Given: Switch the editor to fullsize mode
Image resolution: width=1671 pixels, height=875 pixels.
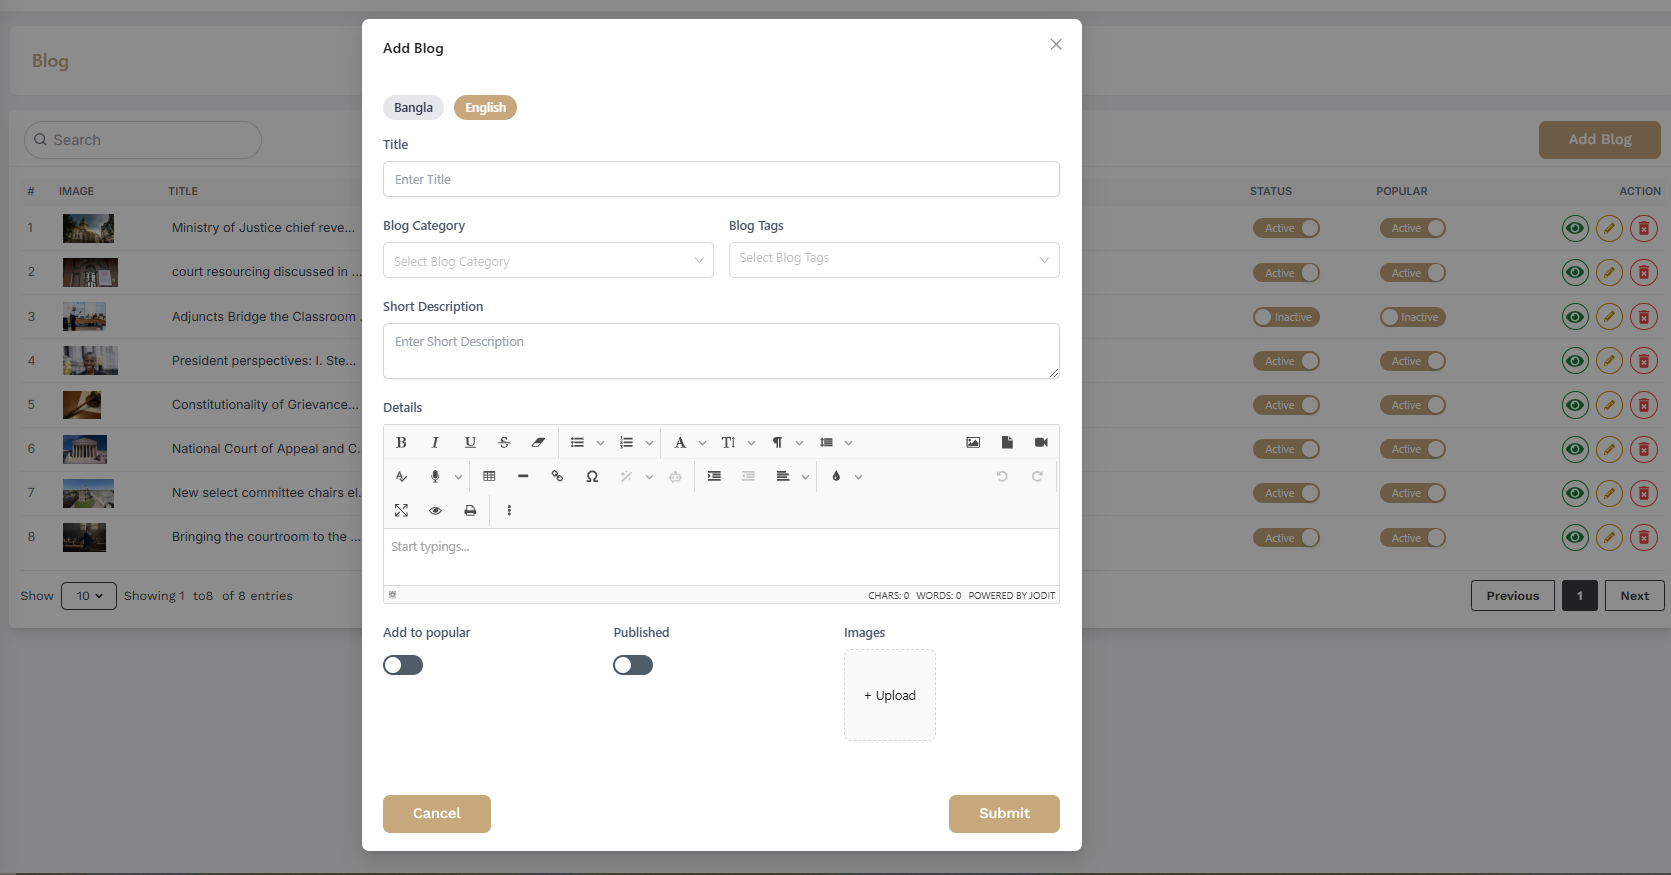Looking at the screenshot, I should click(401, 510).
